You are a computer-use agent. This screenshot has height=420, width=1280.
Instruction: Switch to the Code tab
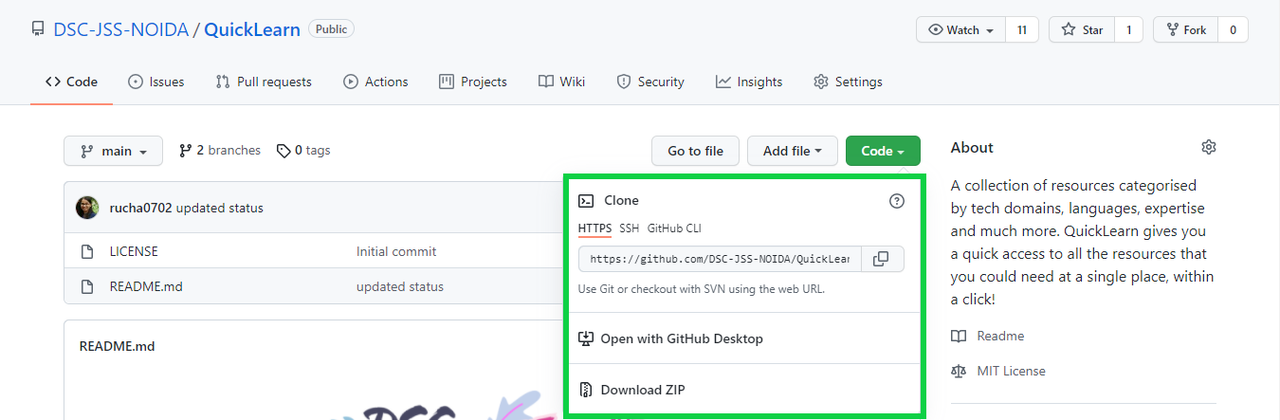click(x=72, y=82)
